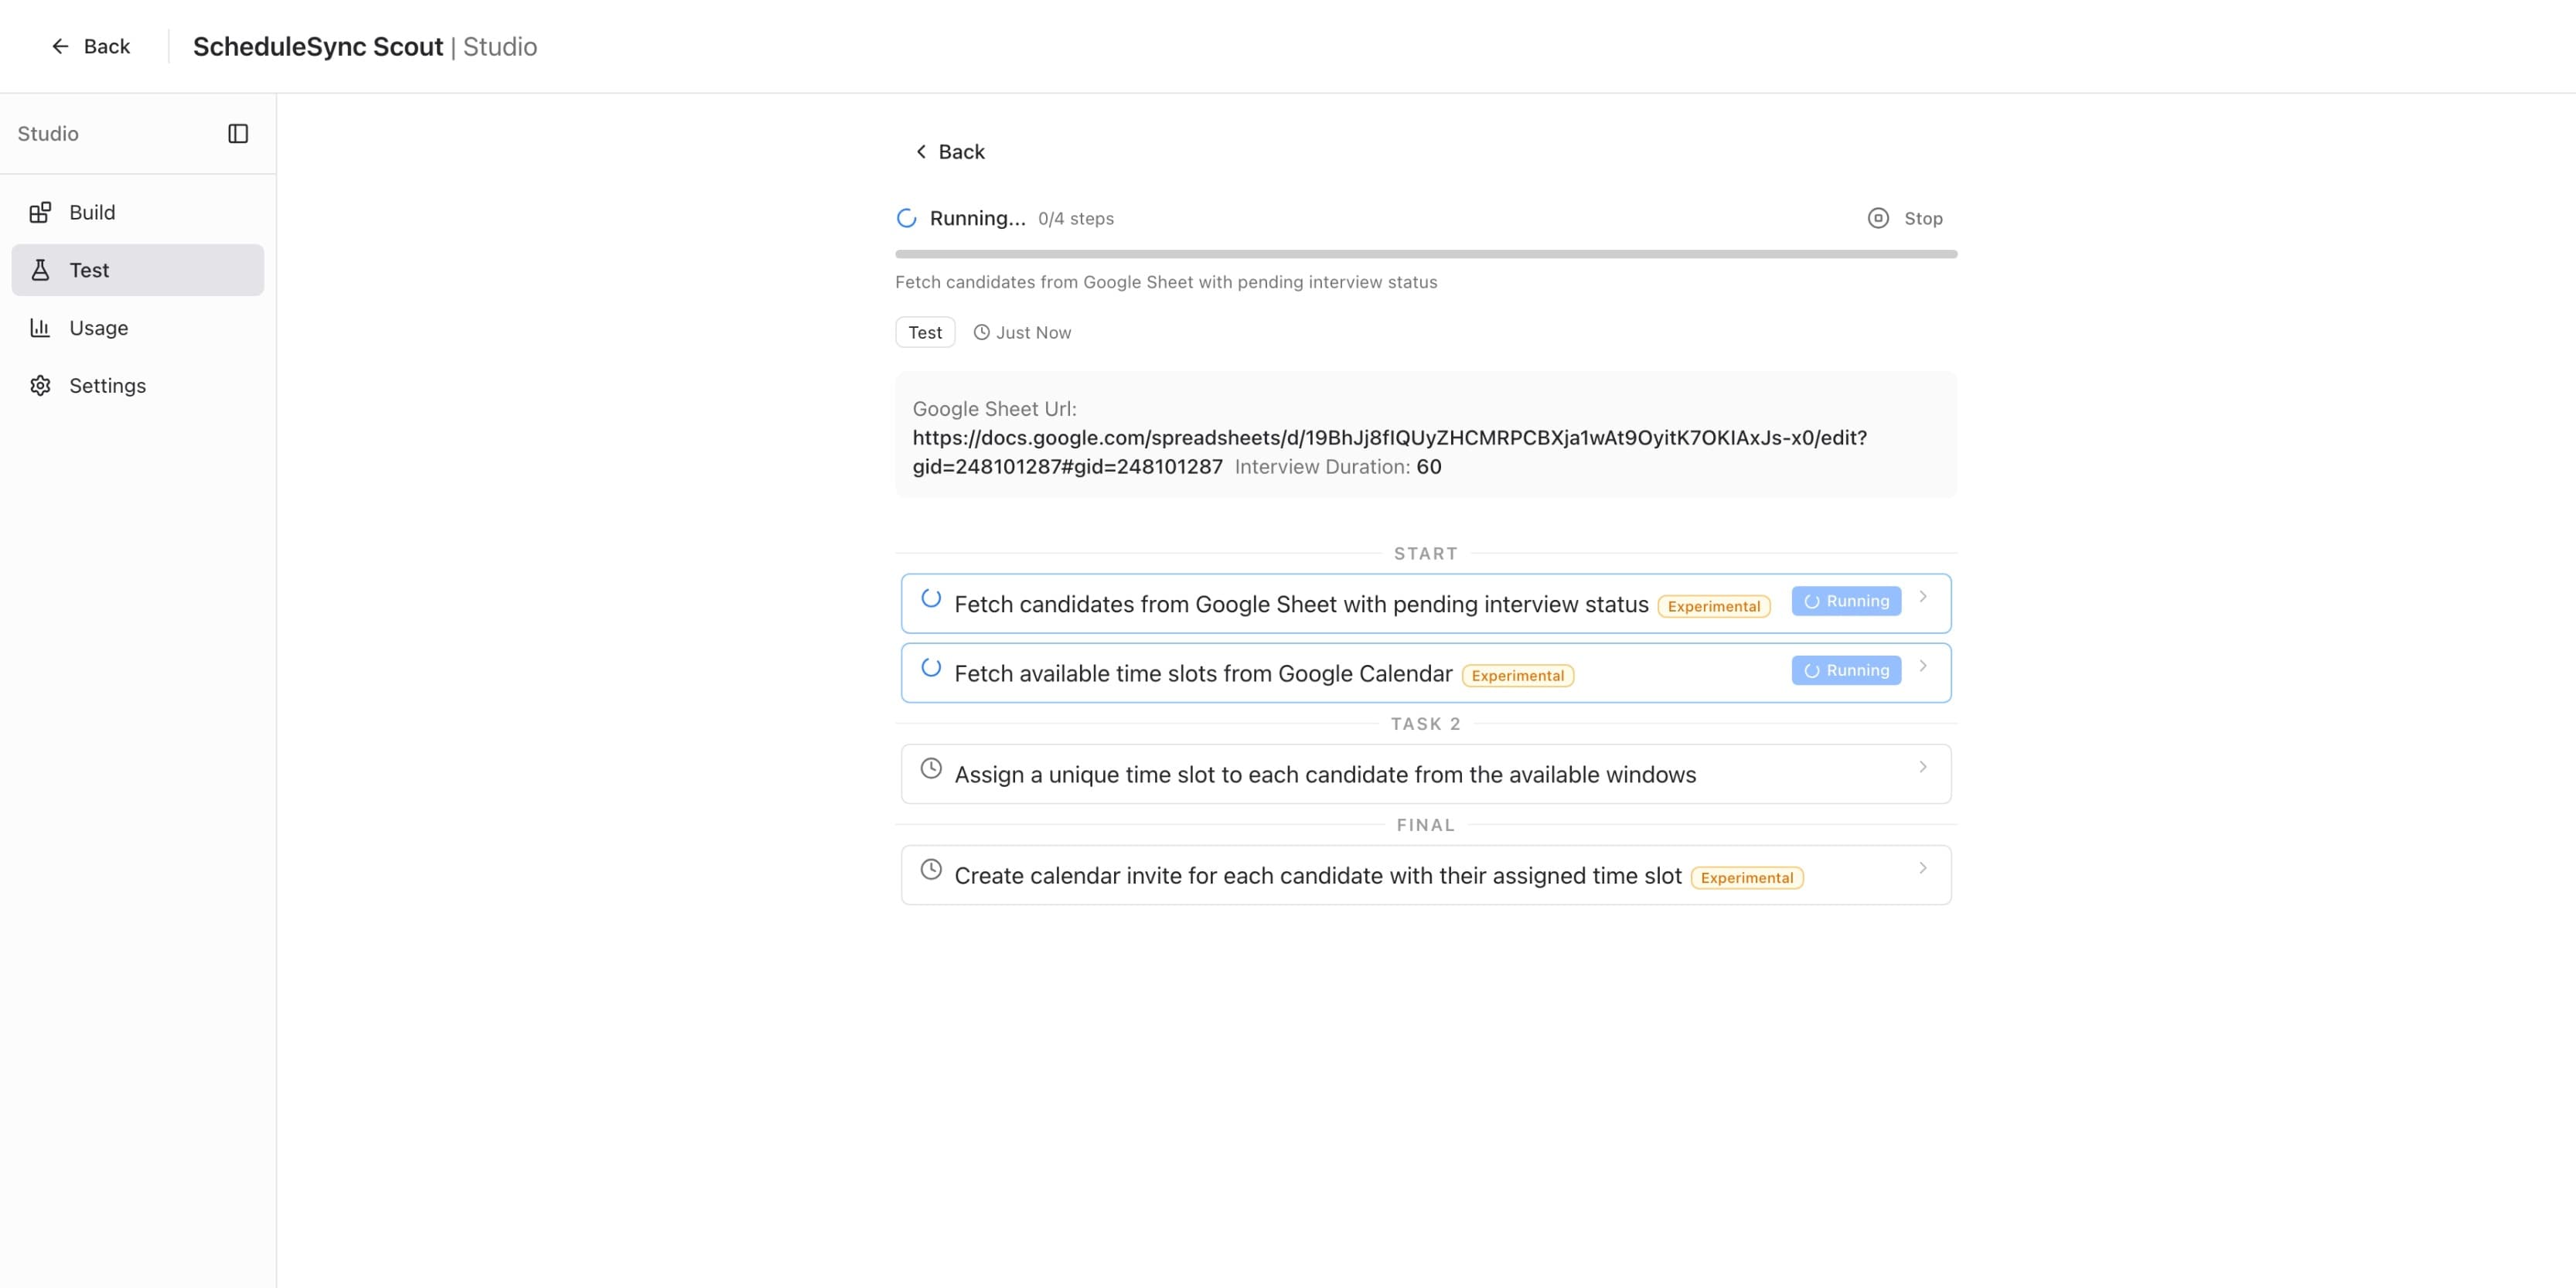Expand the Assign a unique time slot step
This screenshot has width=2576, height=1288.
pyautogui.click(x=1922, y=767)
